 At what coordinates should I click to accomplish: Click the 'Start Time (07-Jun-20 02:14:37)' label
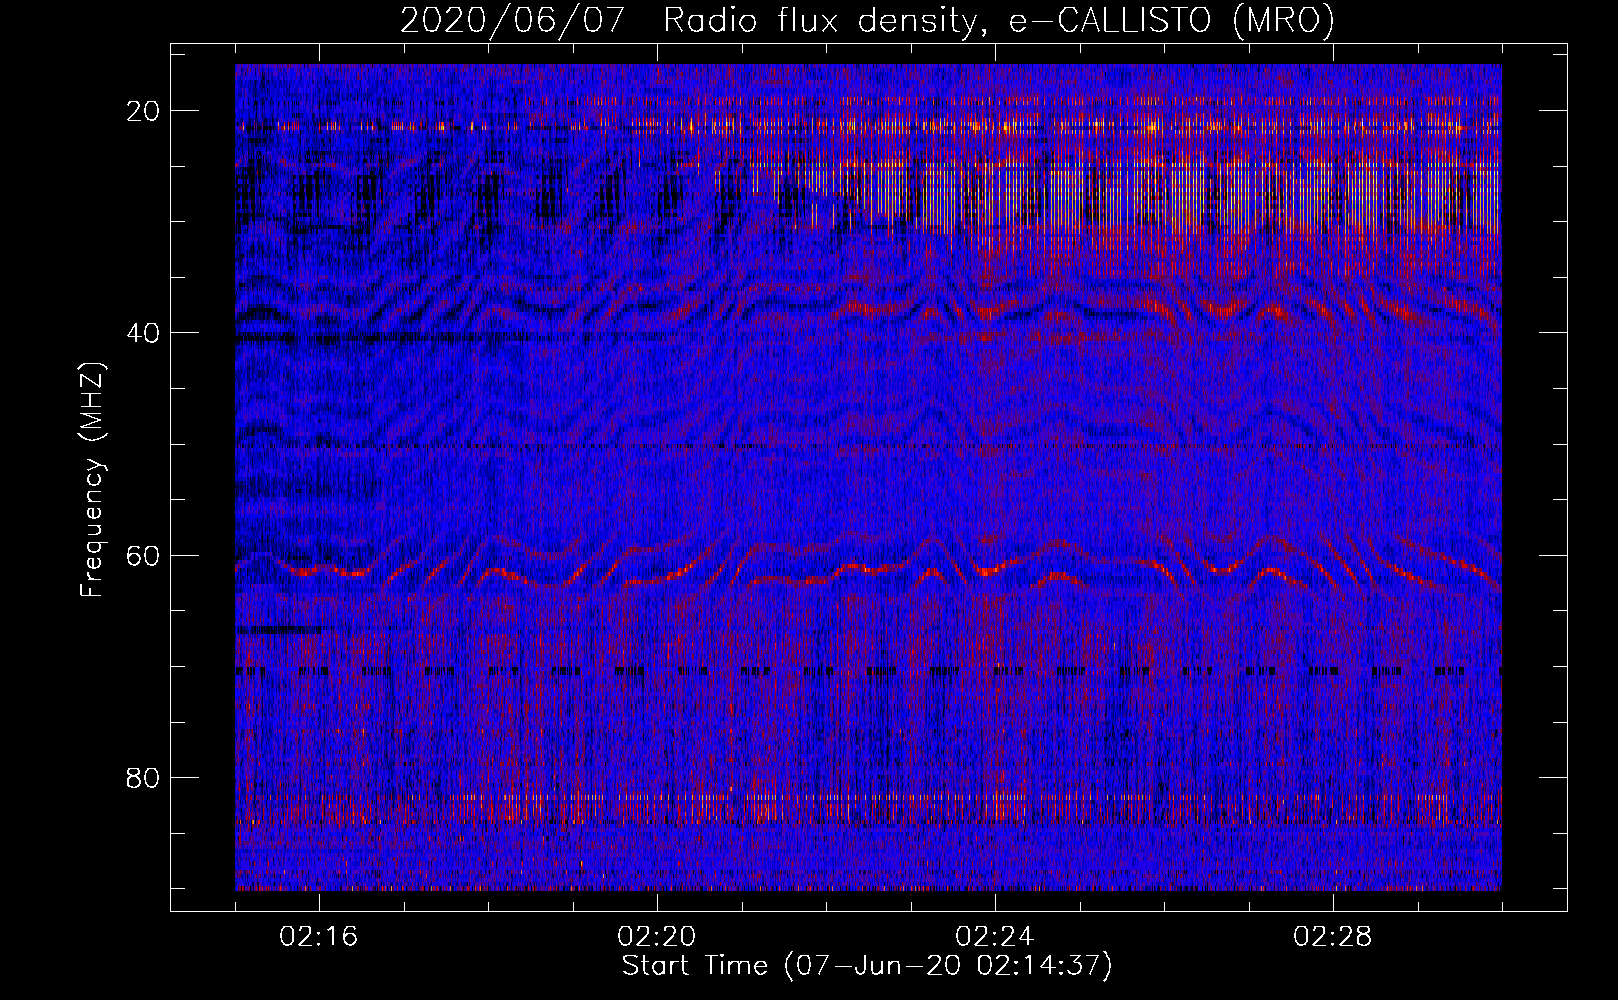[867, 966]
